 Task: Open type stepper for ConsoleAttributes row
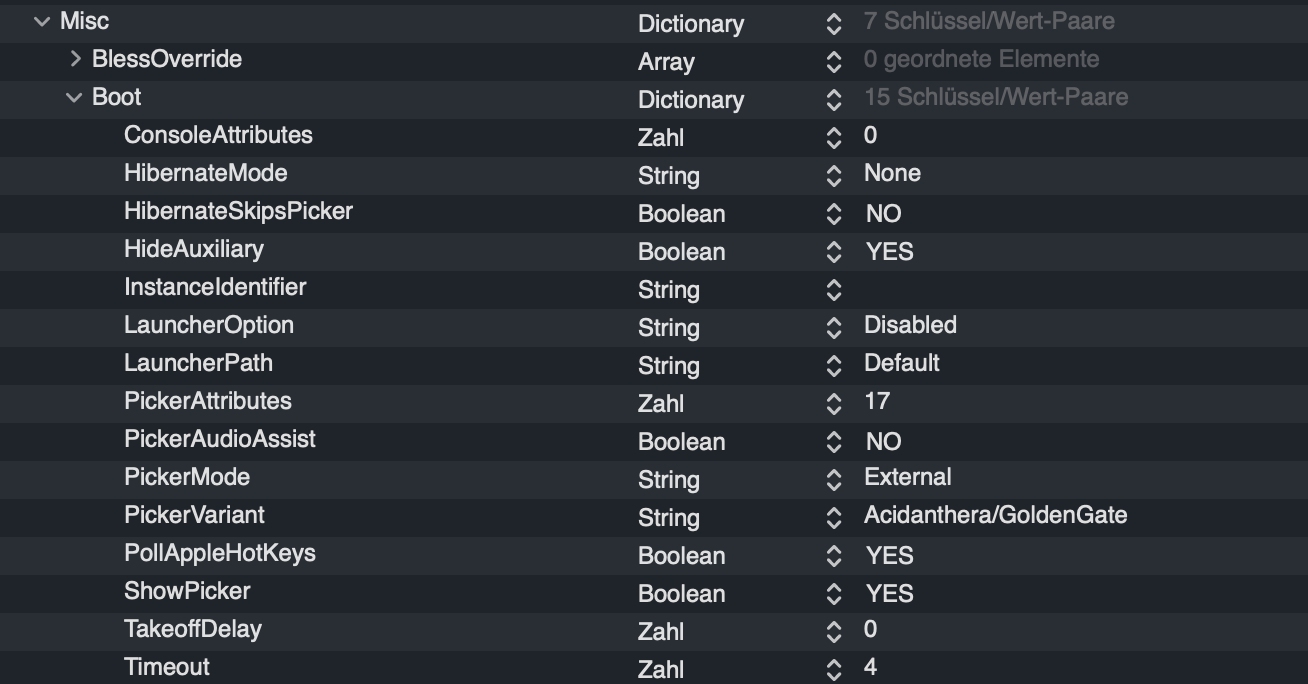(x=834, y=137)
